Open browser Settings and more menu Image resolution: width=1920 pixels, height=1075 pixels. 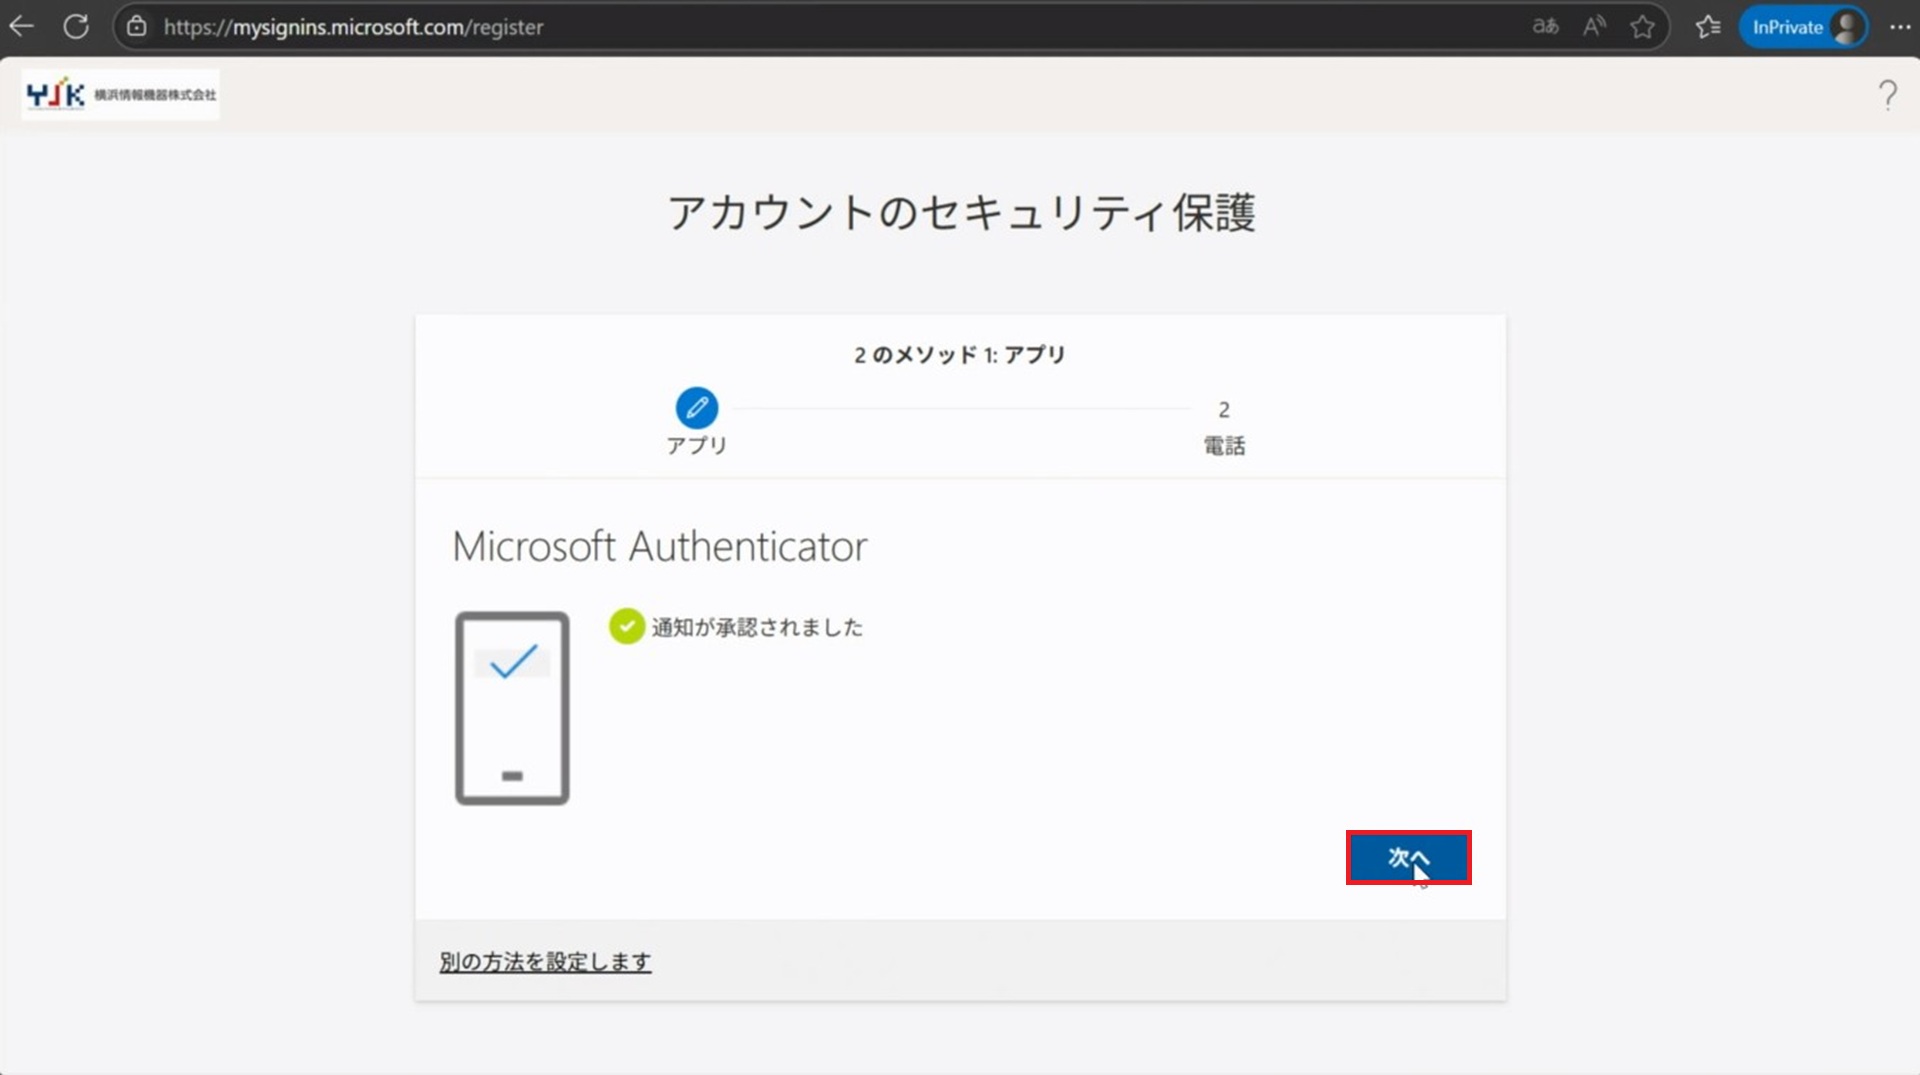click(1900, 27)
